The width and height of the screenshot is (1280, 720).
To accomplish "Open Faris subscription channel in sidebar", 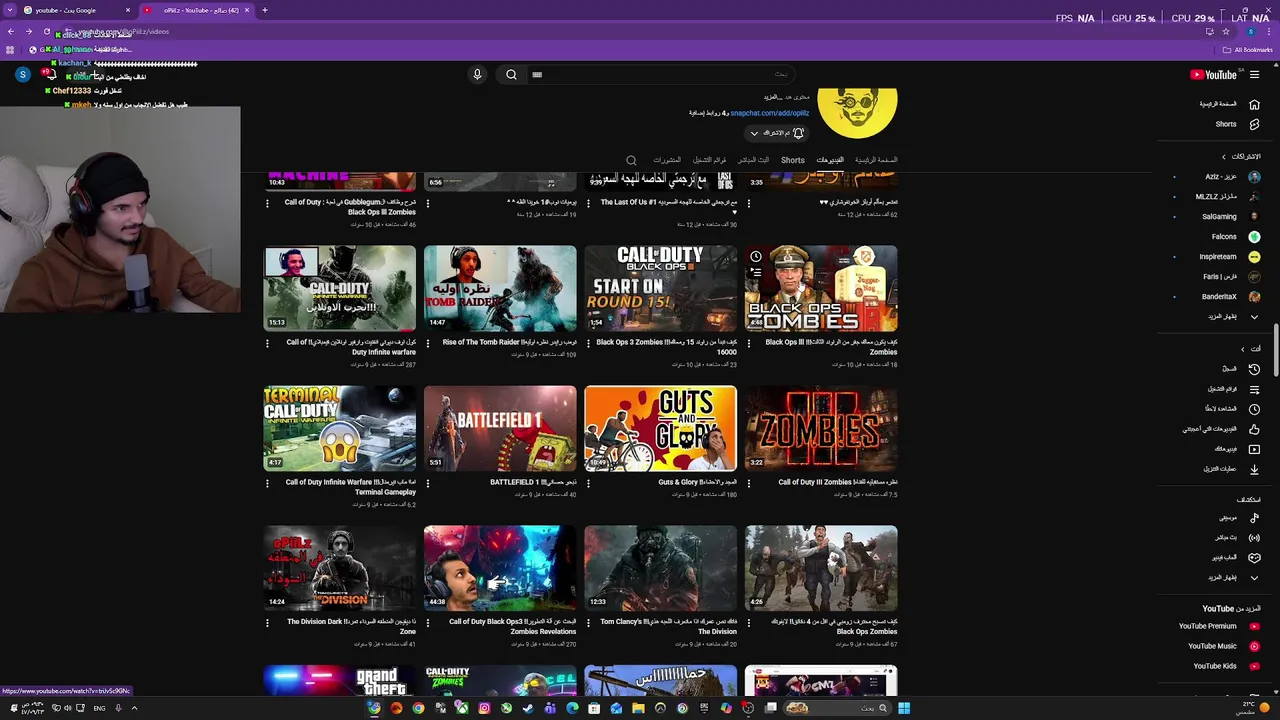I will coord(1232,277).
